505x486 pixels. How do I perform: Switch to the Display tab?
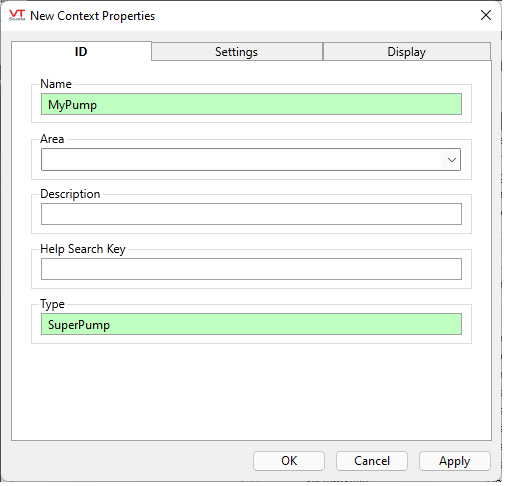[x=406, y=52]
